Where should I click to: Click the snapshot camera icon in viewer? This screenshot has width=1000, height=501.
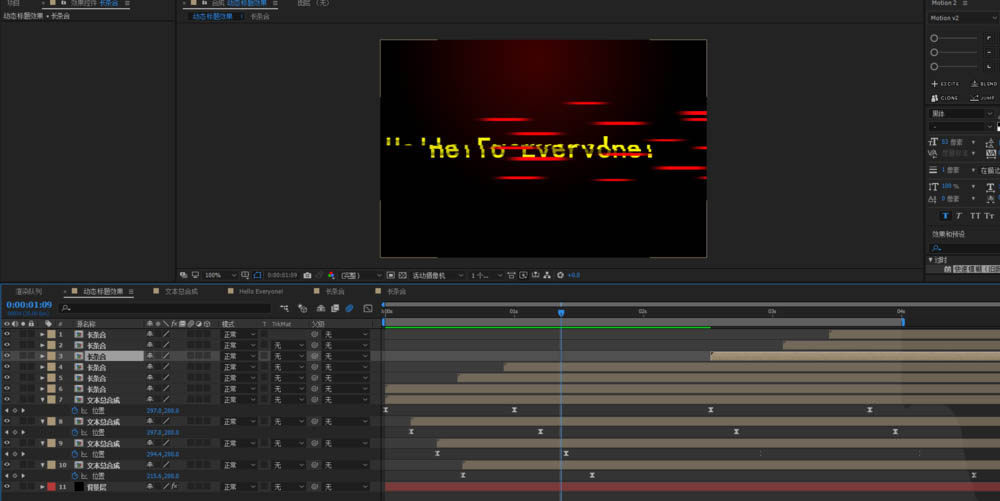307,275
